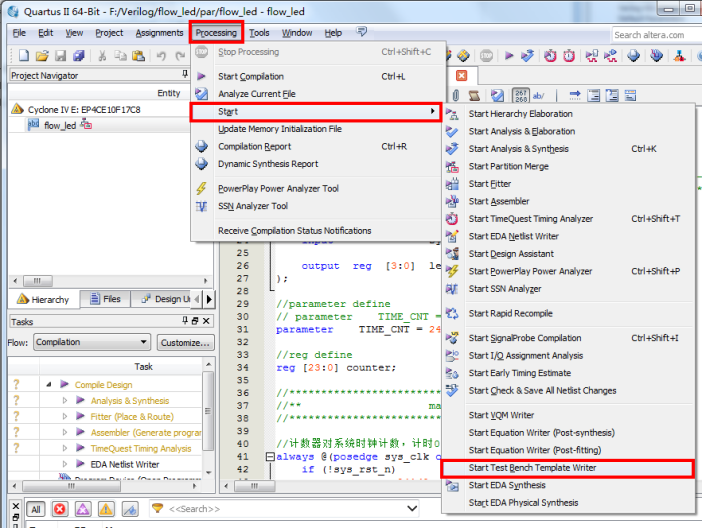Choose Start Analysis & Synthesis submenu entry

coord(567,149)
